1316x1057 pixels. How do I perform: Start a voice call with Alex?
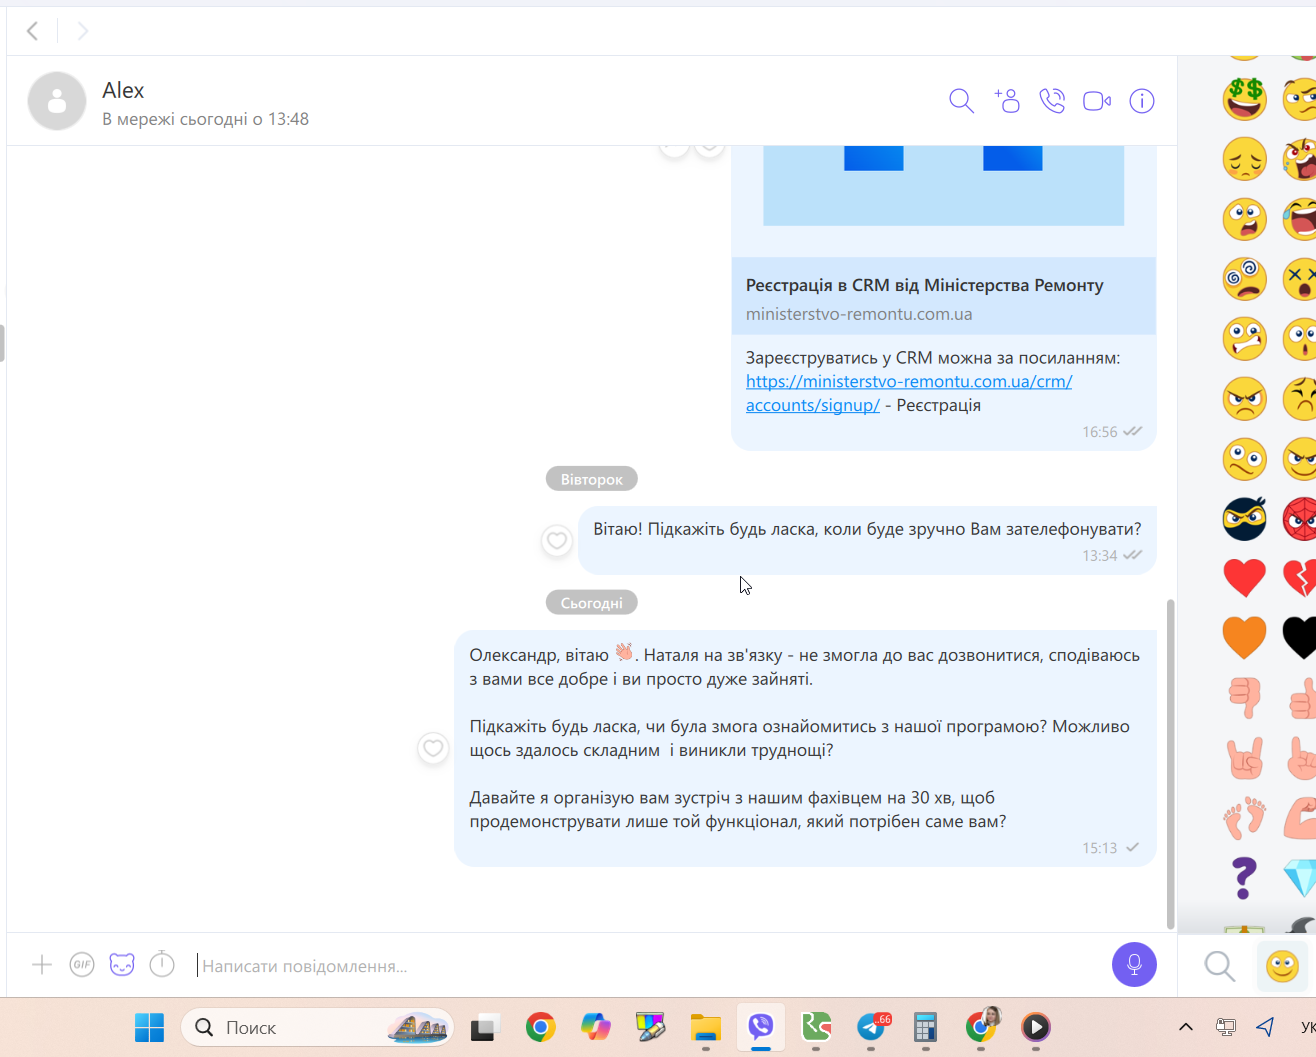tap(1052, 101)
